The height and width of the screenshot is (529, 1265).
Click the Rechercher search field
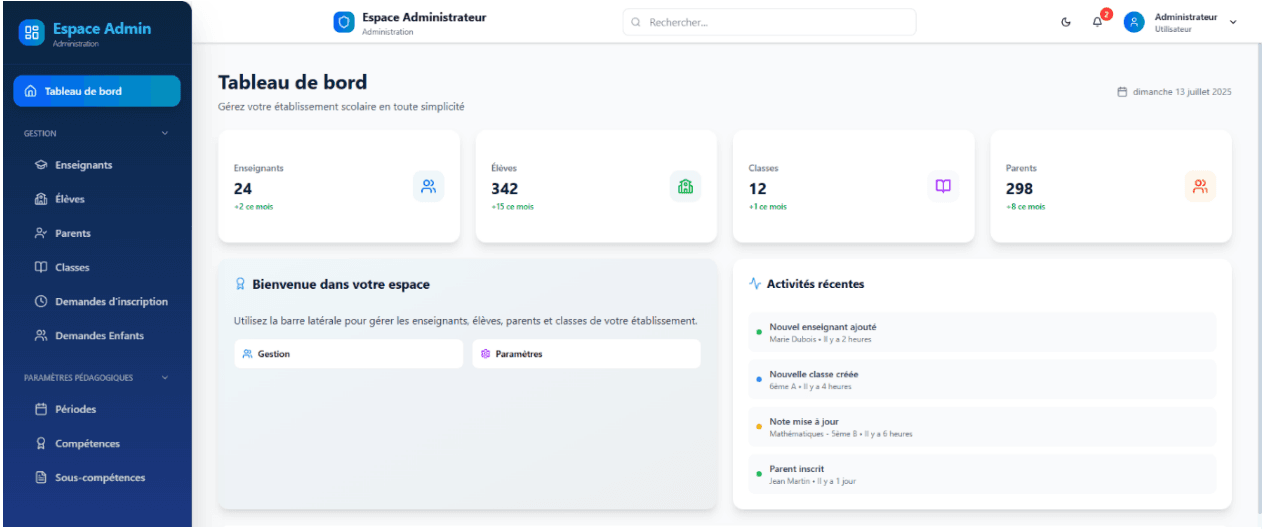coord(768,22)
